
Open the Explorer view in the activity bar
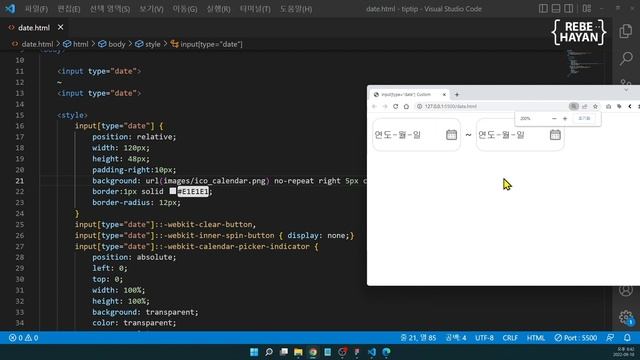626,31
